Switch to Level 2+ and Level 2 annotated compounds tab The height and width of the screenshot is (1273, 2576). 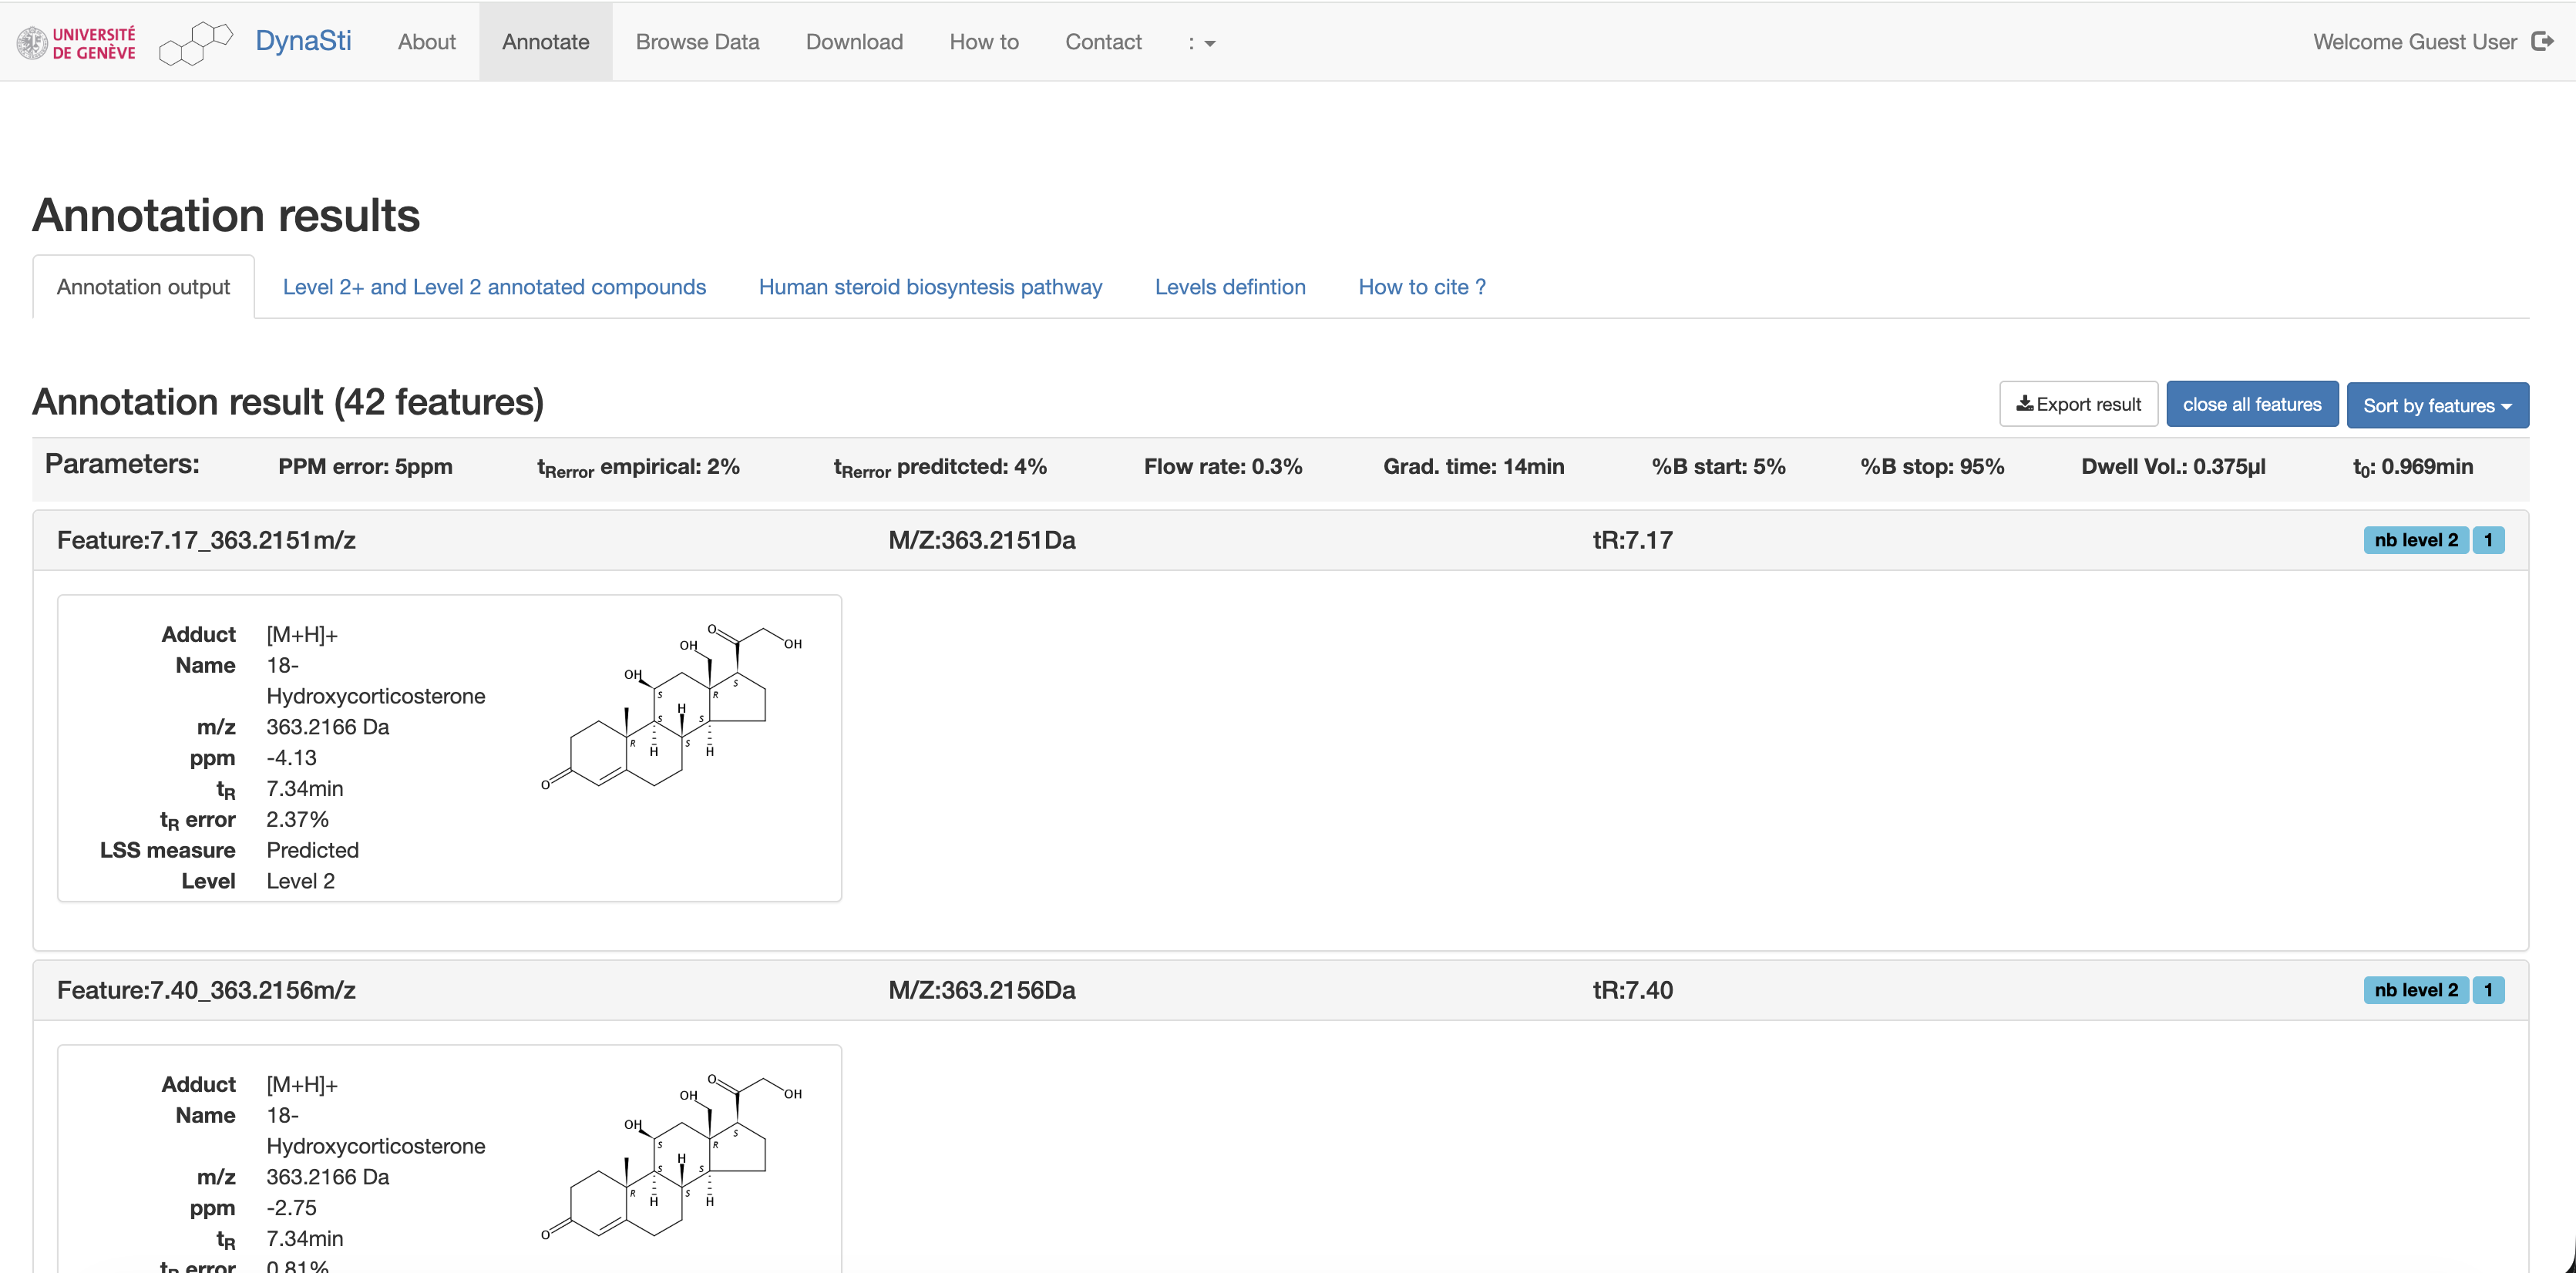[x=494, y=287]
